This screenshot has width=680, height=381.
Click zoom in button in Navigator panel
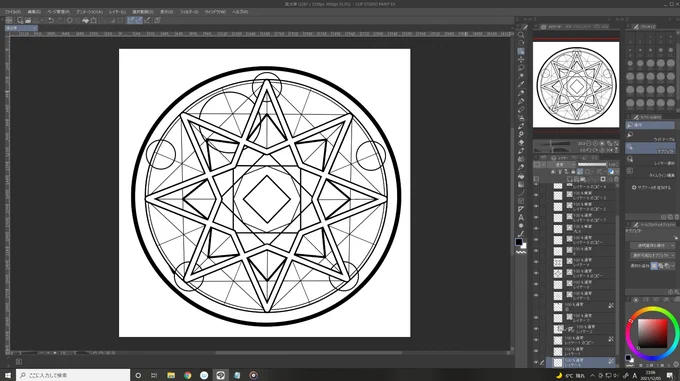[x=595, y=143]
